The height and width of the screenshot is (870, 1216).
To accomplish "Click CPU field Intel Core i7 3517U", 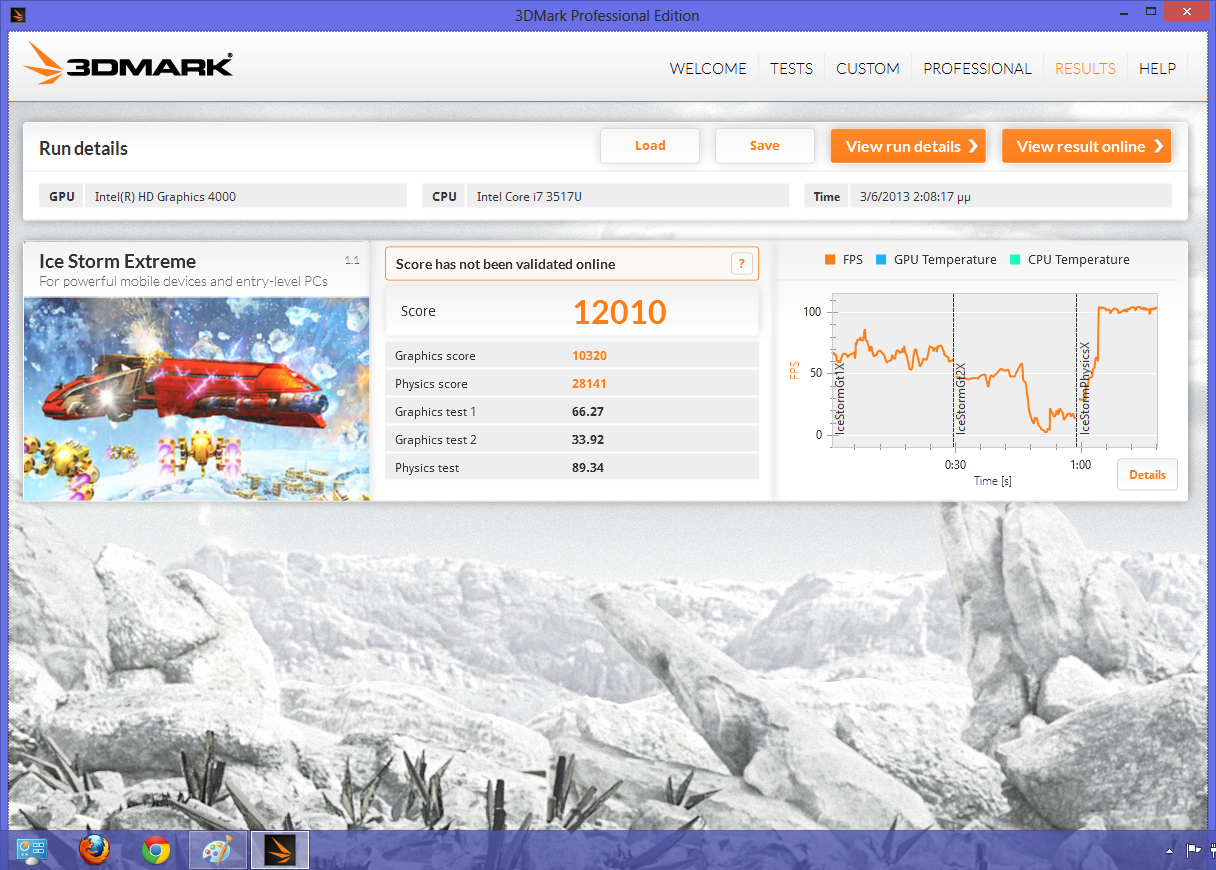I will pos(628,196).
